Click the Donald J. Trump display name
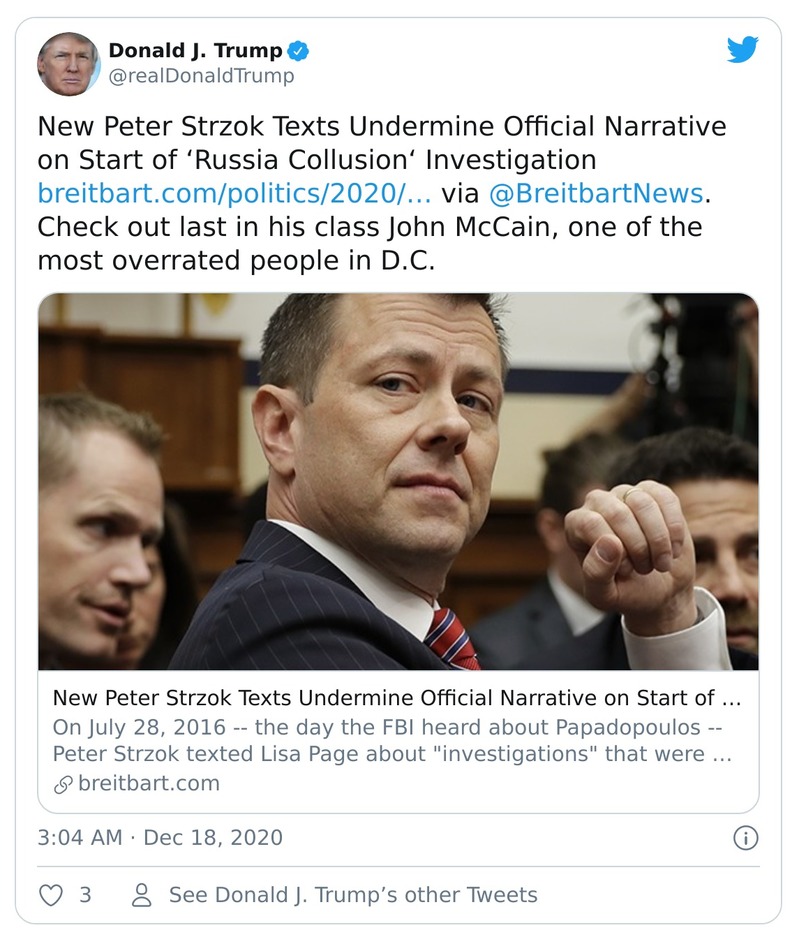 pyautogui.click(x=194, y=50)
